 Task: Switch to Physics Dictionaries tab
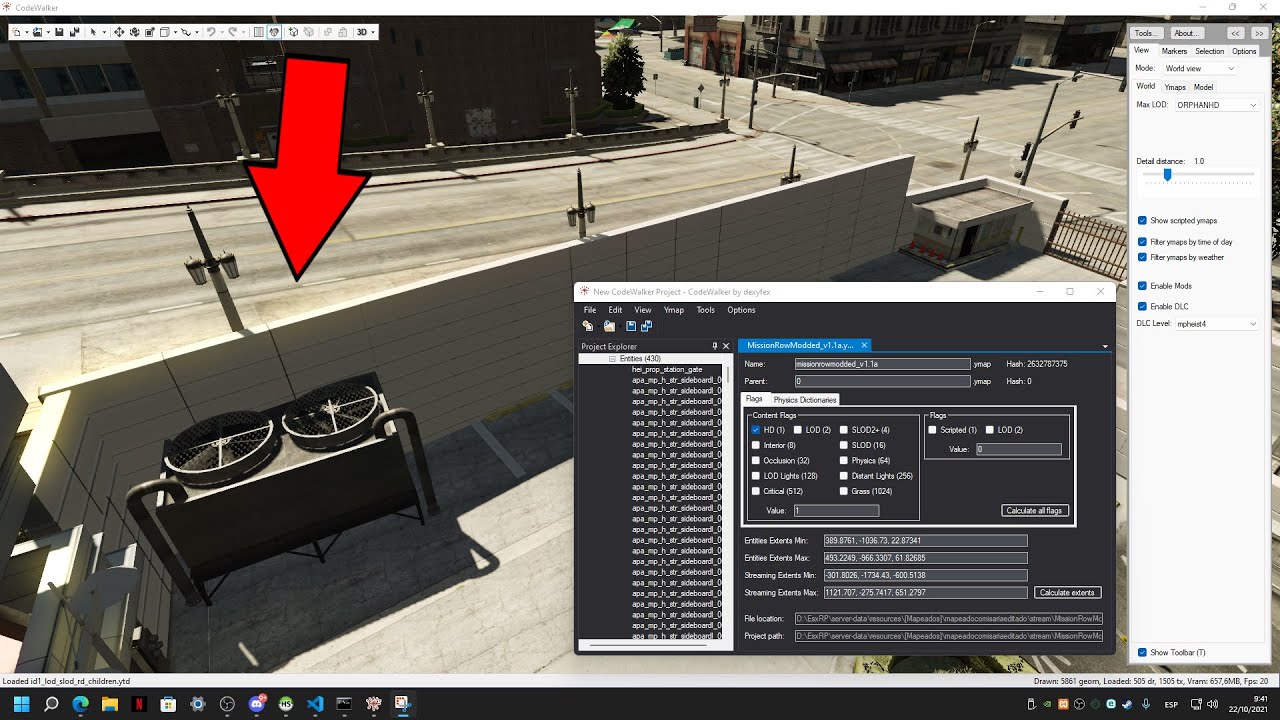(x=805, y=400)
